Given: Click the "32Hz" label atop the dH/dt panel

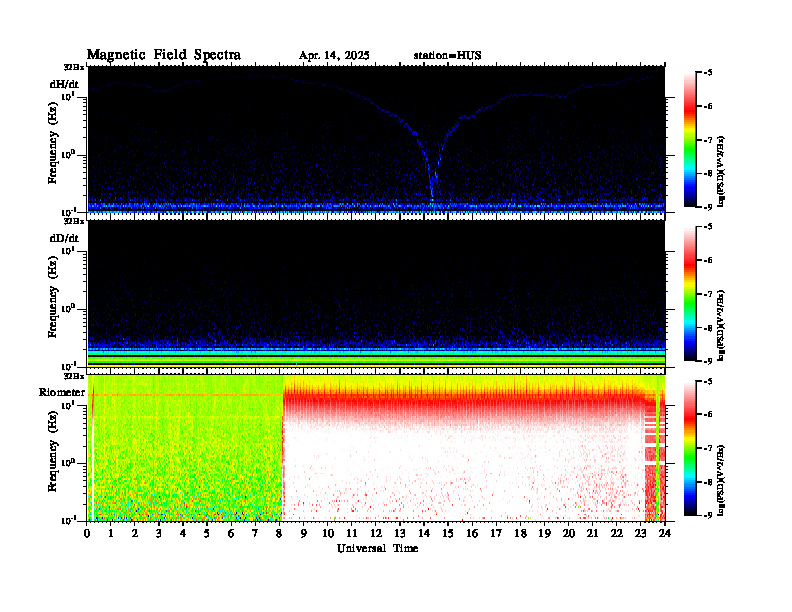Looking at the screenshot, I should 74,66.
